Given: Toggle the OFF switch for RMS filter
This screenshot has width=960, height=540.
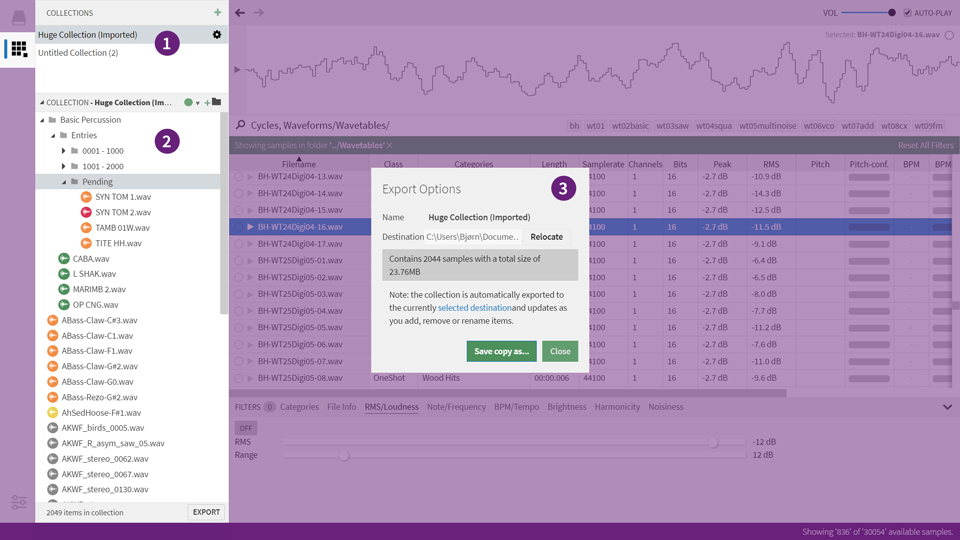Looking at the screenshot, I should [246, 428].
